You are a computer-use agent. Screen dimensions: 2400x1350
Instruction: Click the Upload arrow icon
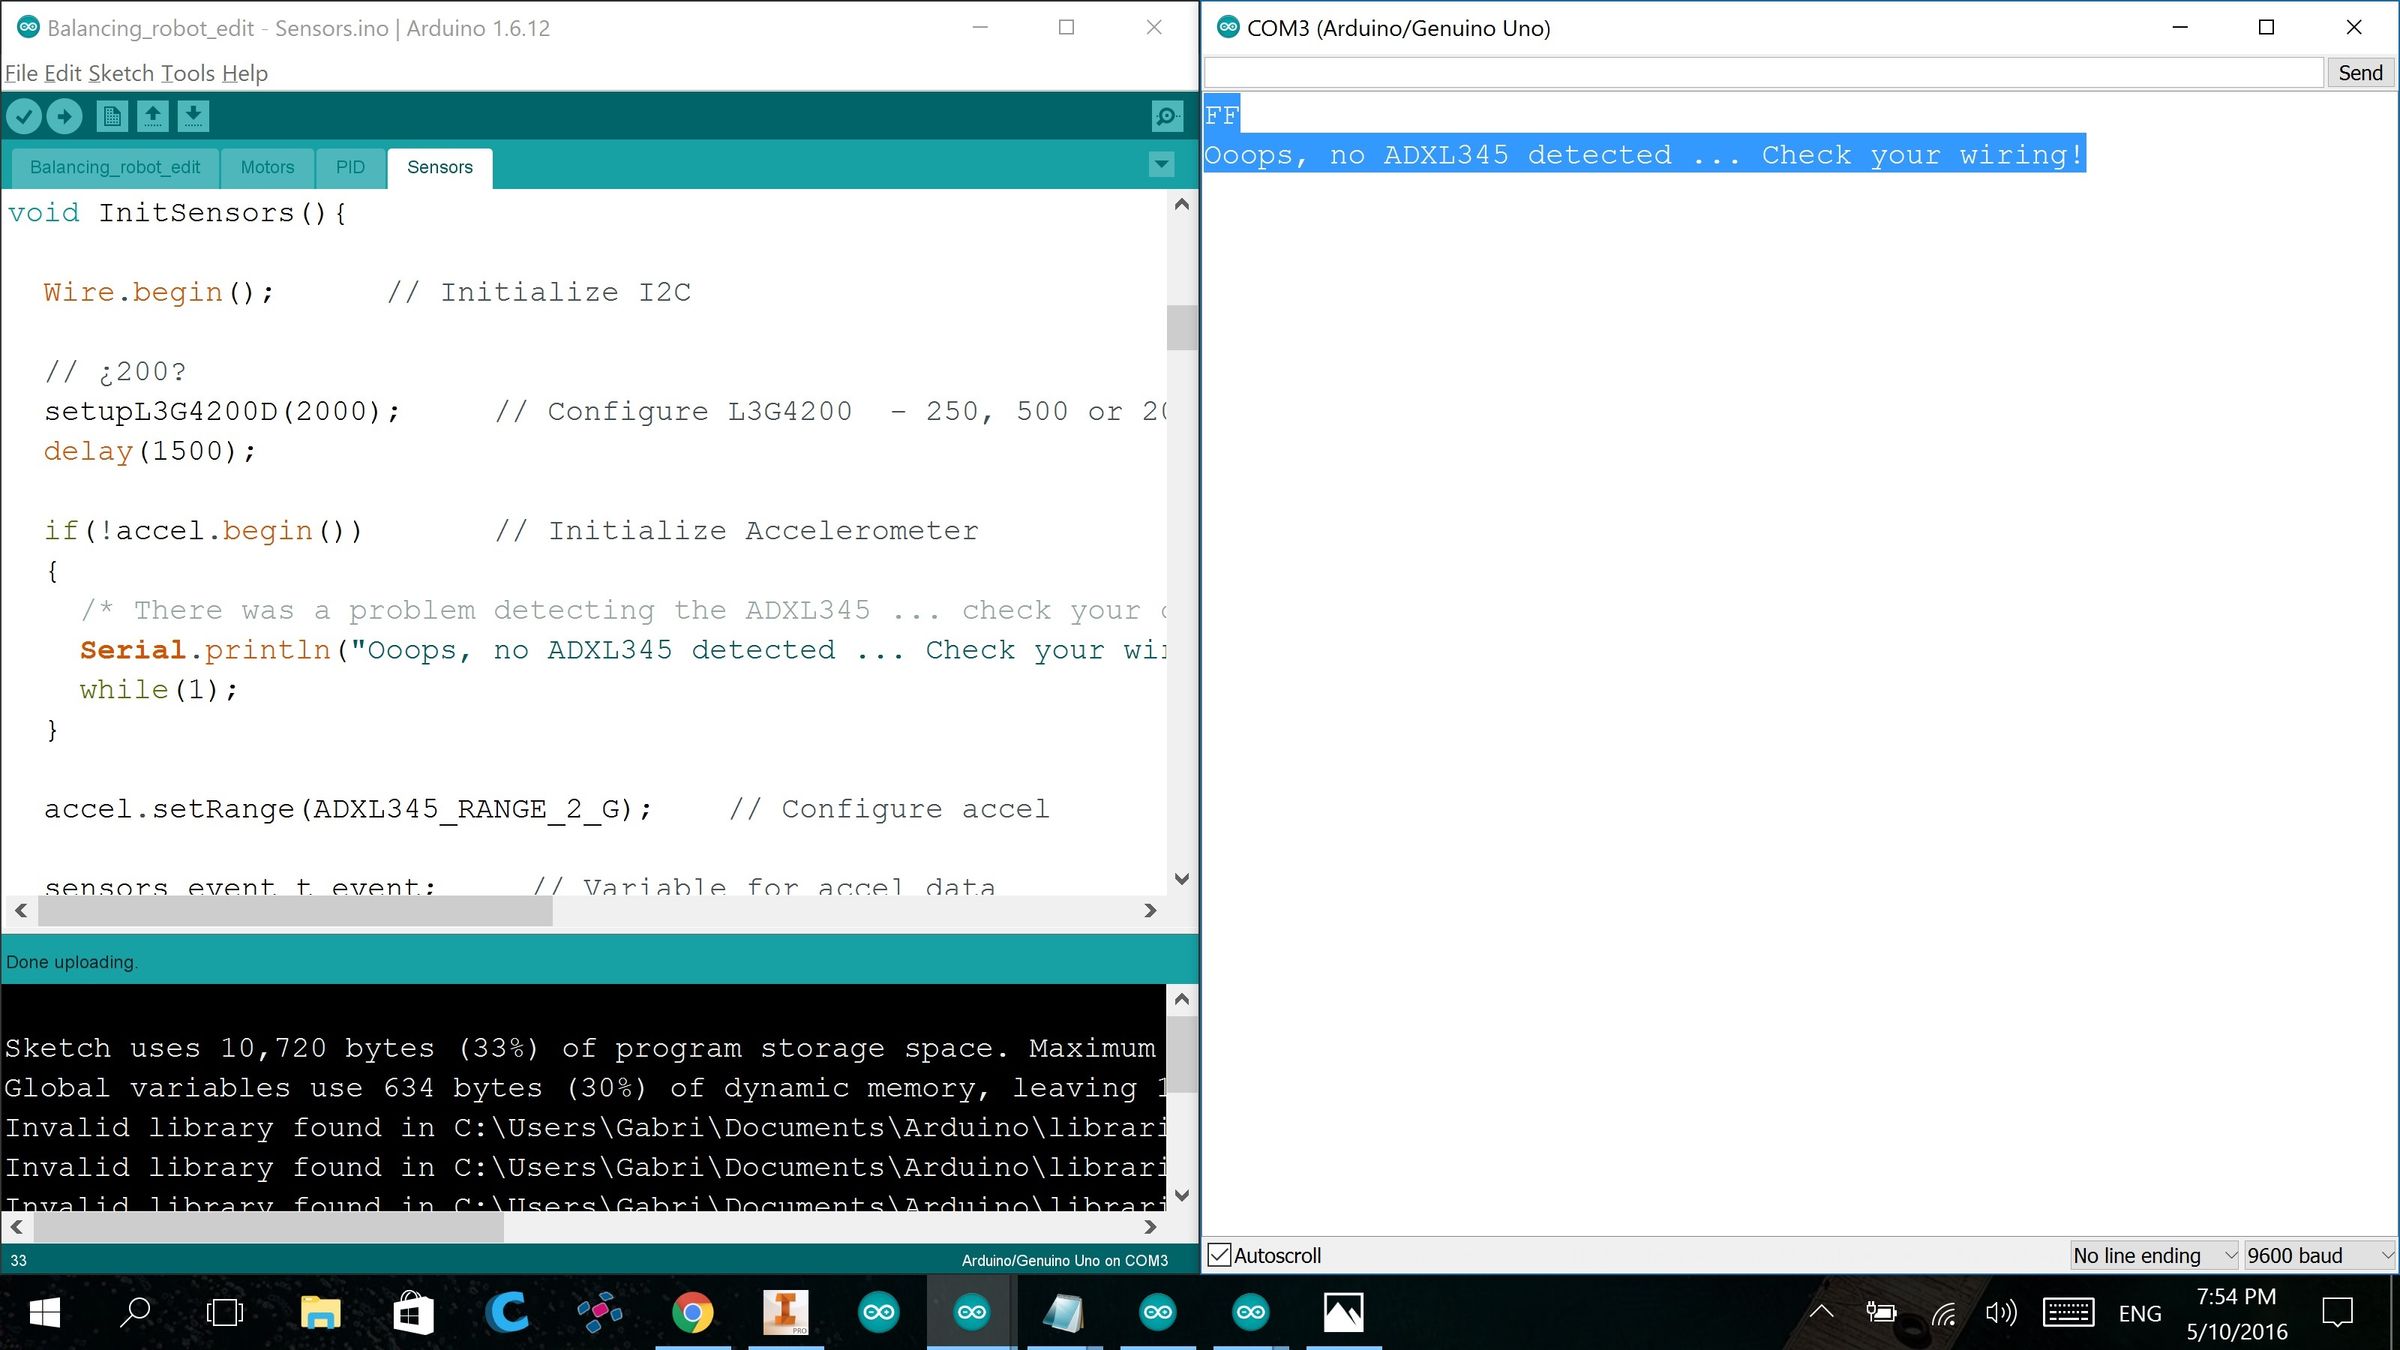click(65, 116)
